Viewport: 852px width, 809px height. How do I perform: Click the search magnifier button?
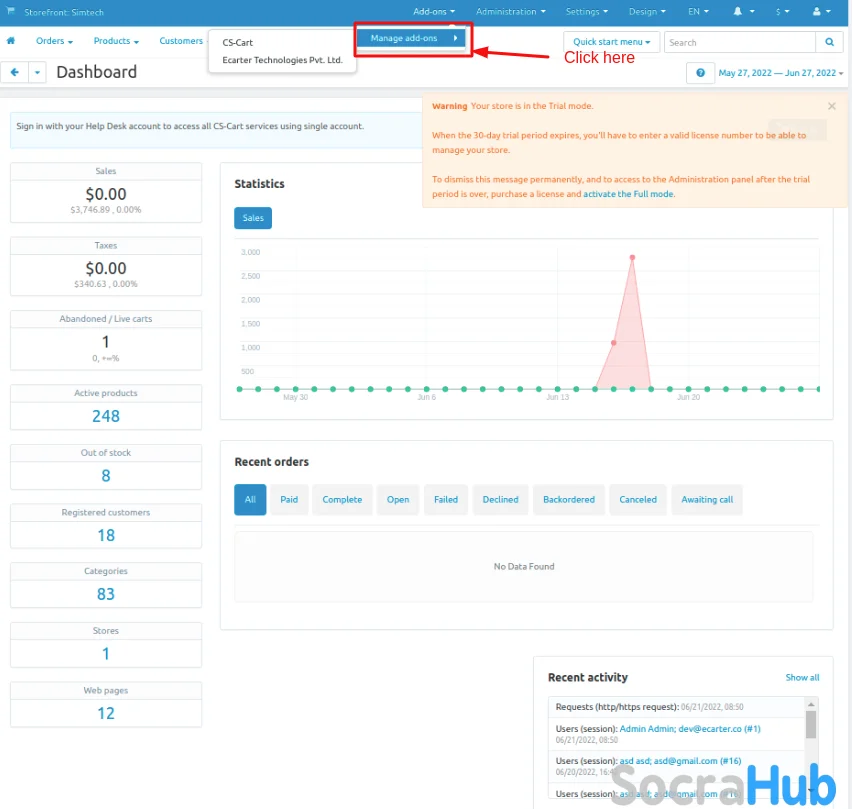point(829,43)
